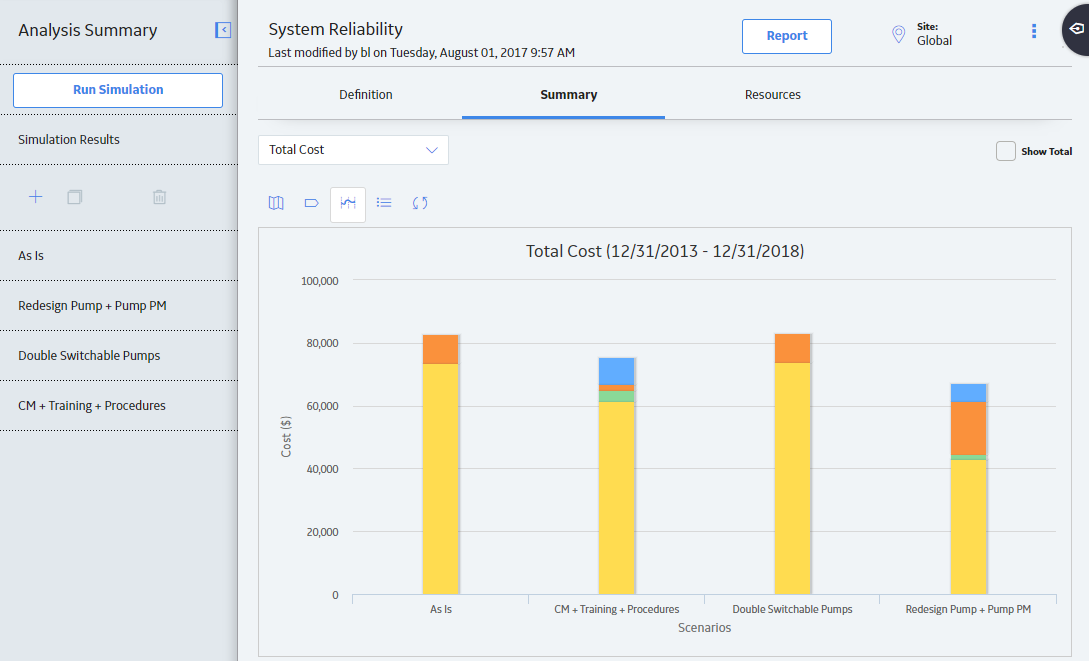This screenshot has width=1089, height=661.
Task: Click the 100,000 y-axis value
Action: tap(319, 281)
